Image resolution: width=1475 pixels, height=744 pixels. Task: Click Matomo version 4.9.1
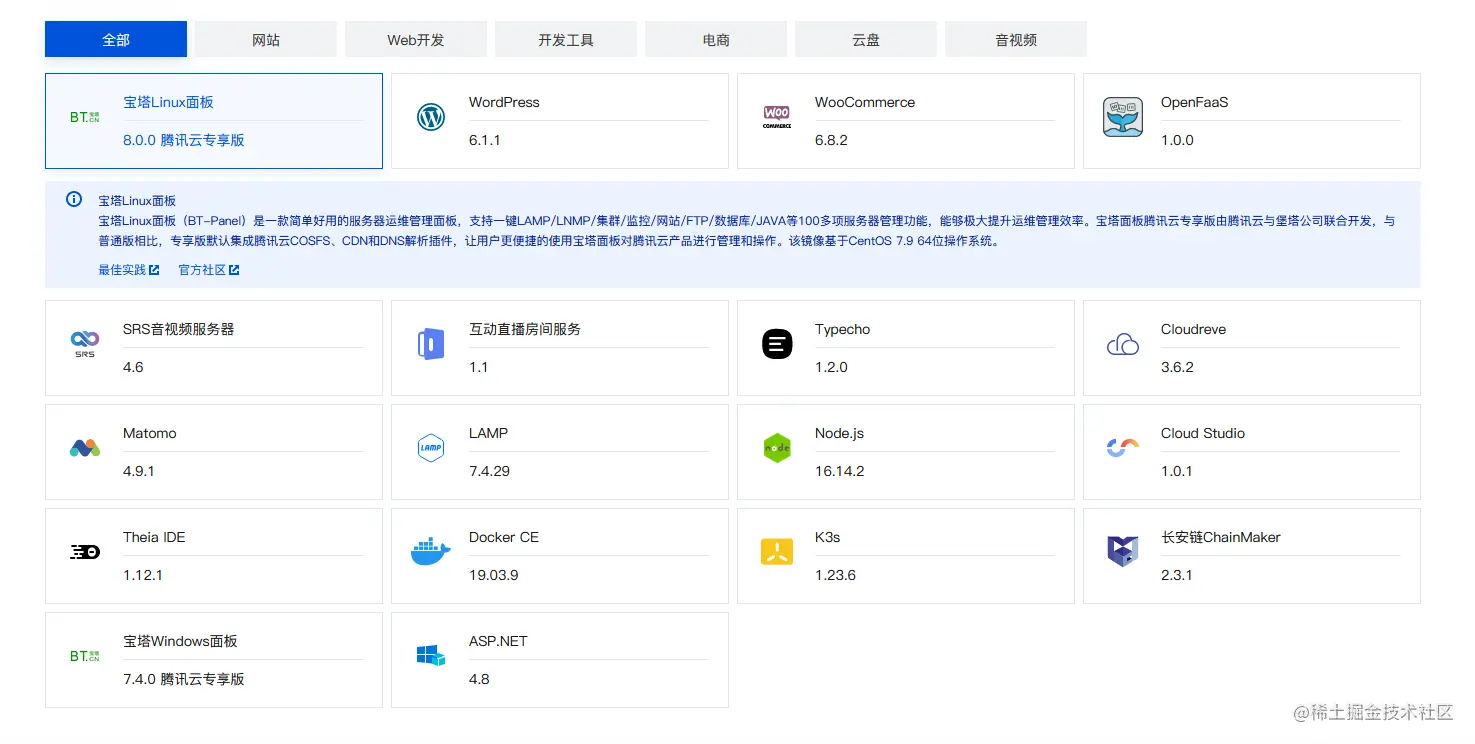(x=139, y=471)
